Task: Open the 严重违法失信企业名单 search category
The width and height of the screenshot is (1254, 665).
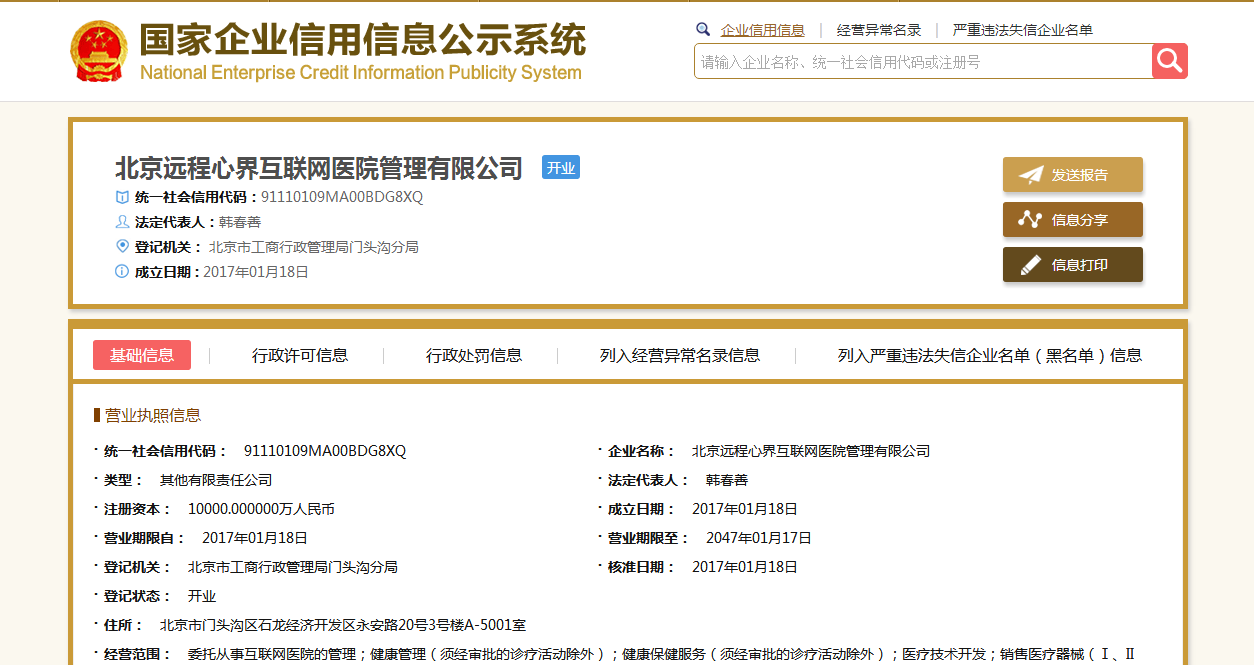Action: click(x=1023, y=30)
